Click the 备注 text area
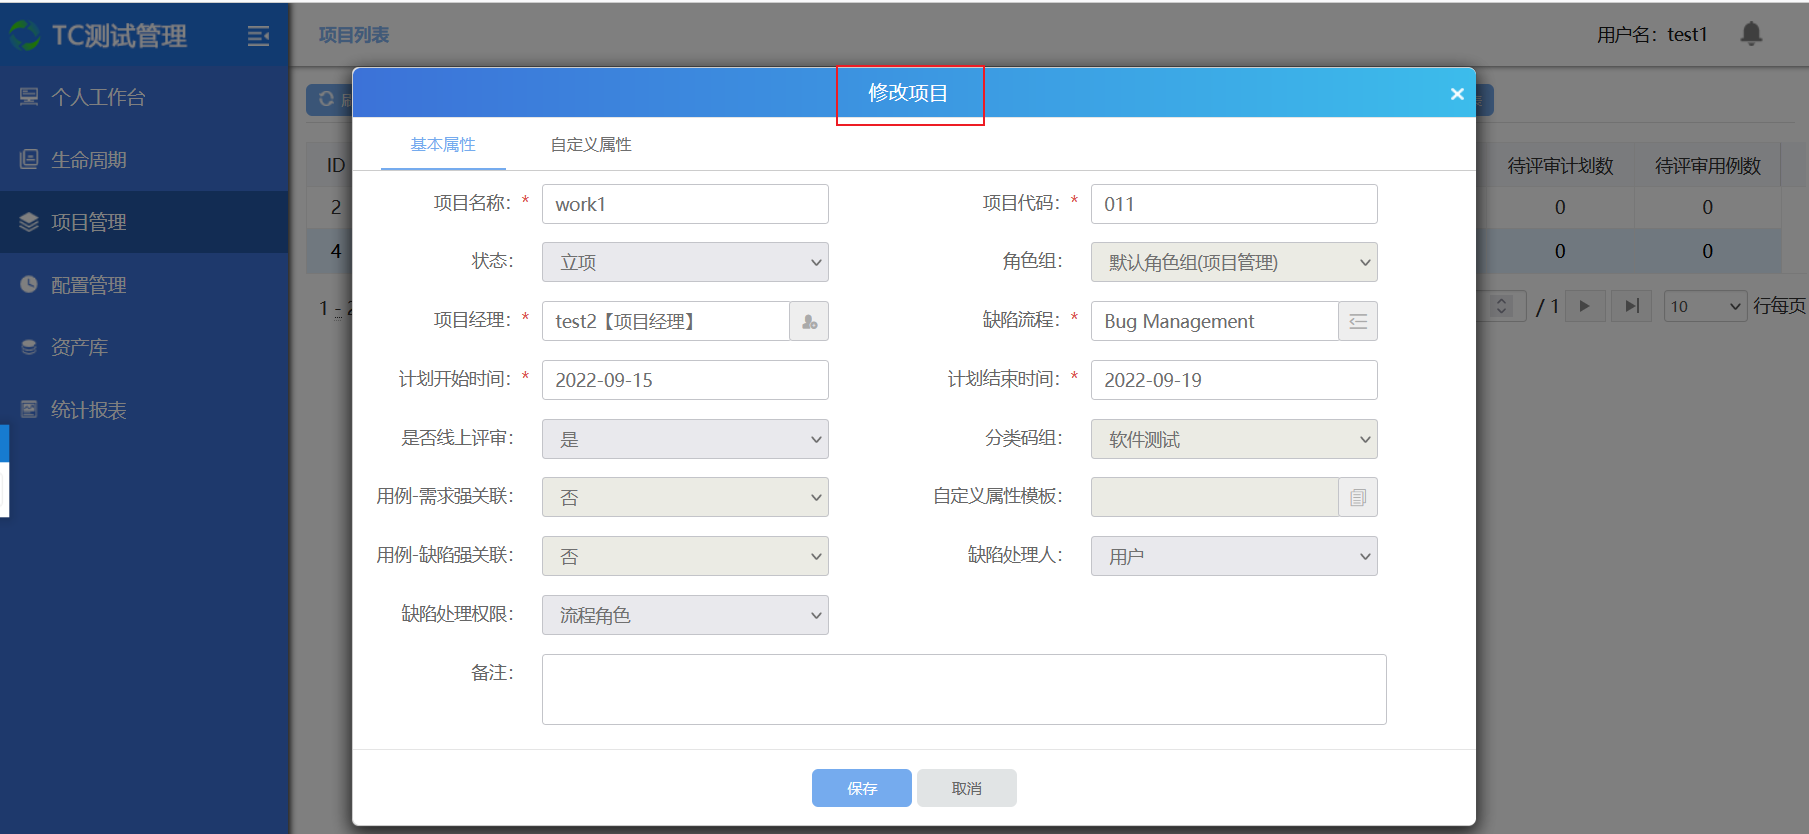This screenshot has width=1809, height=834. 963,689
